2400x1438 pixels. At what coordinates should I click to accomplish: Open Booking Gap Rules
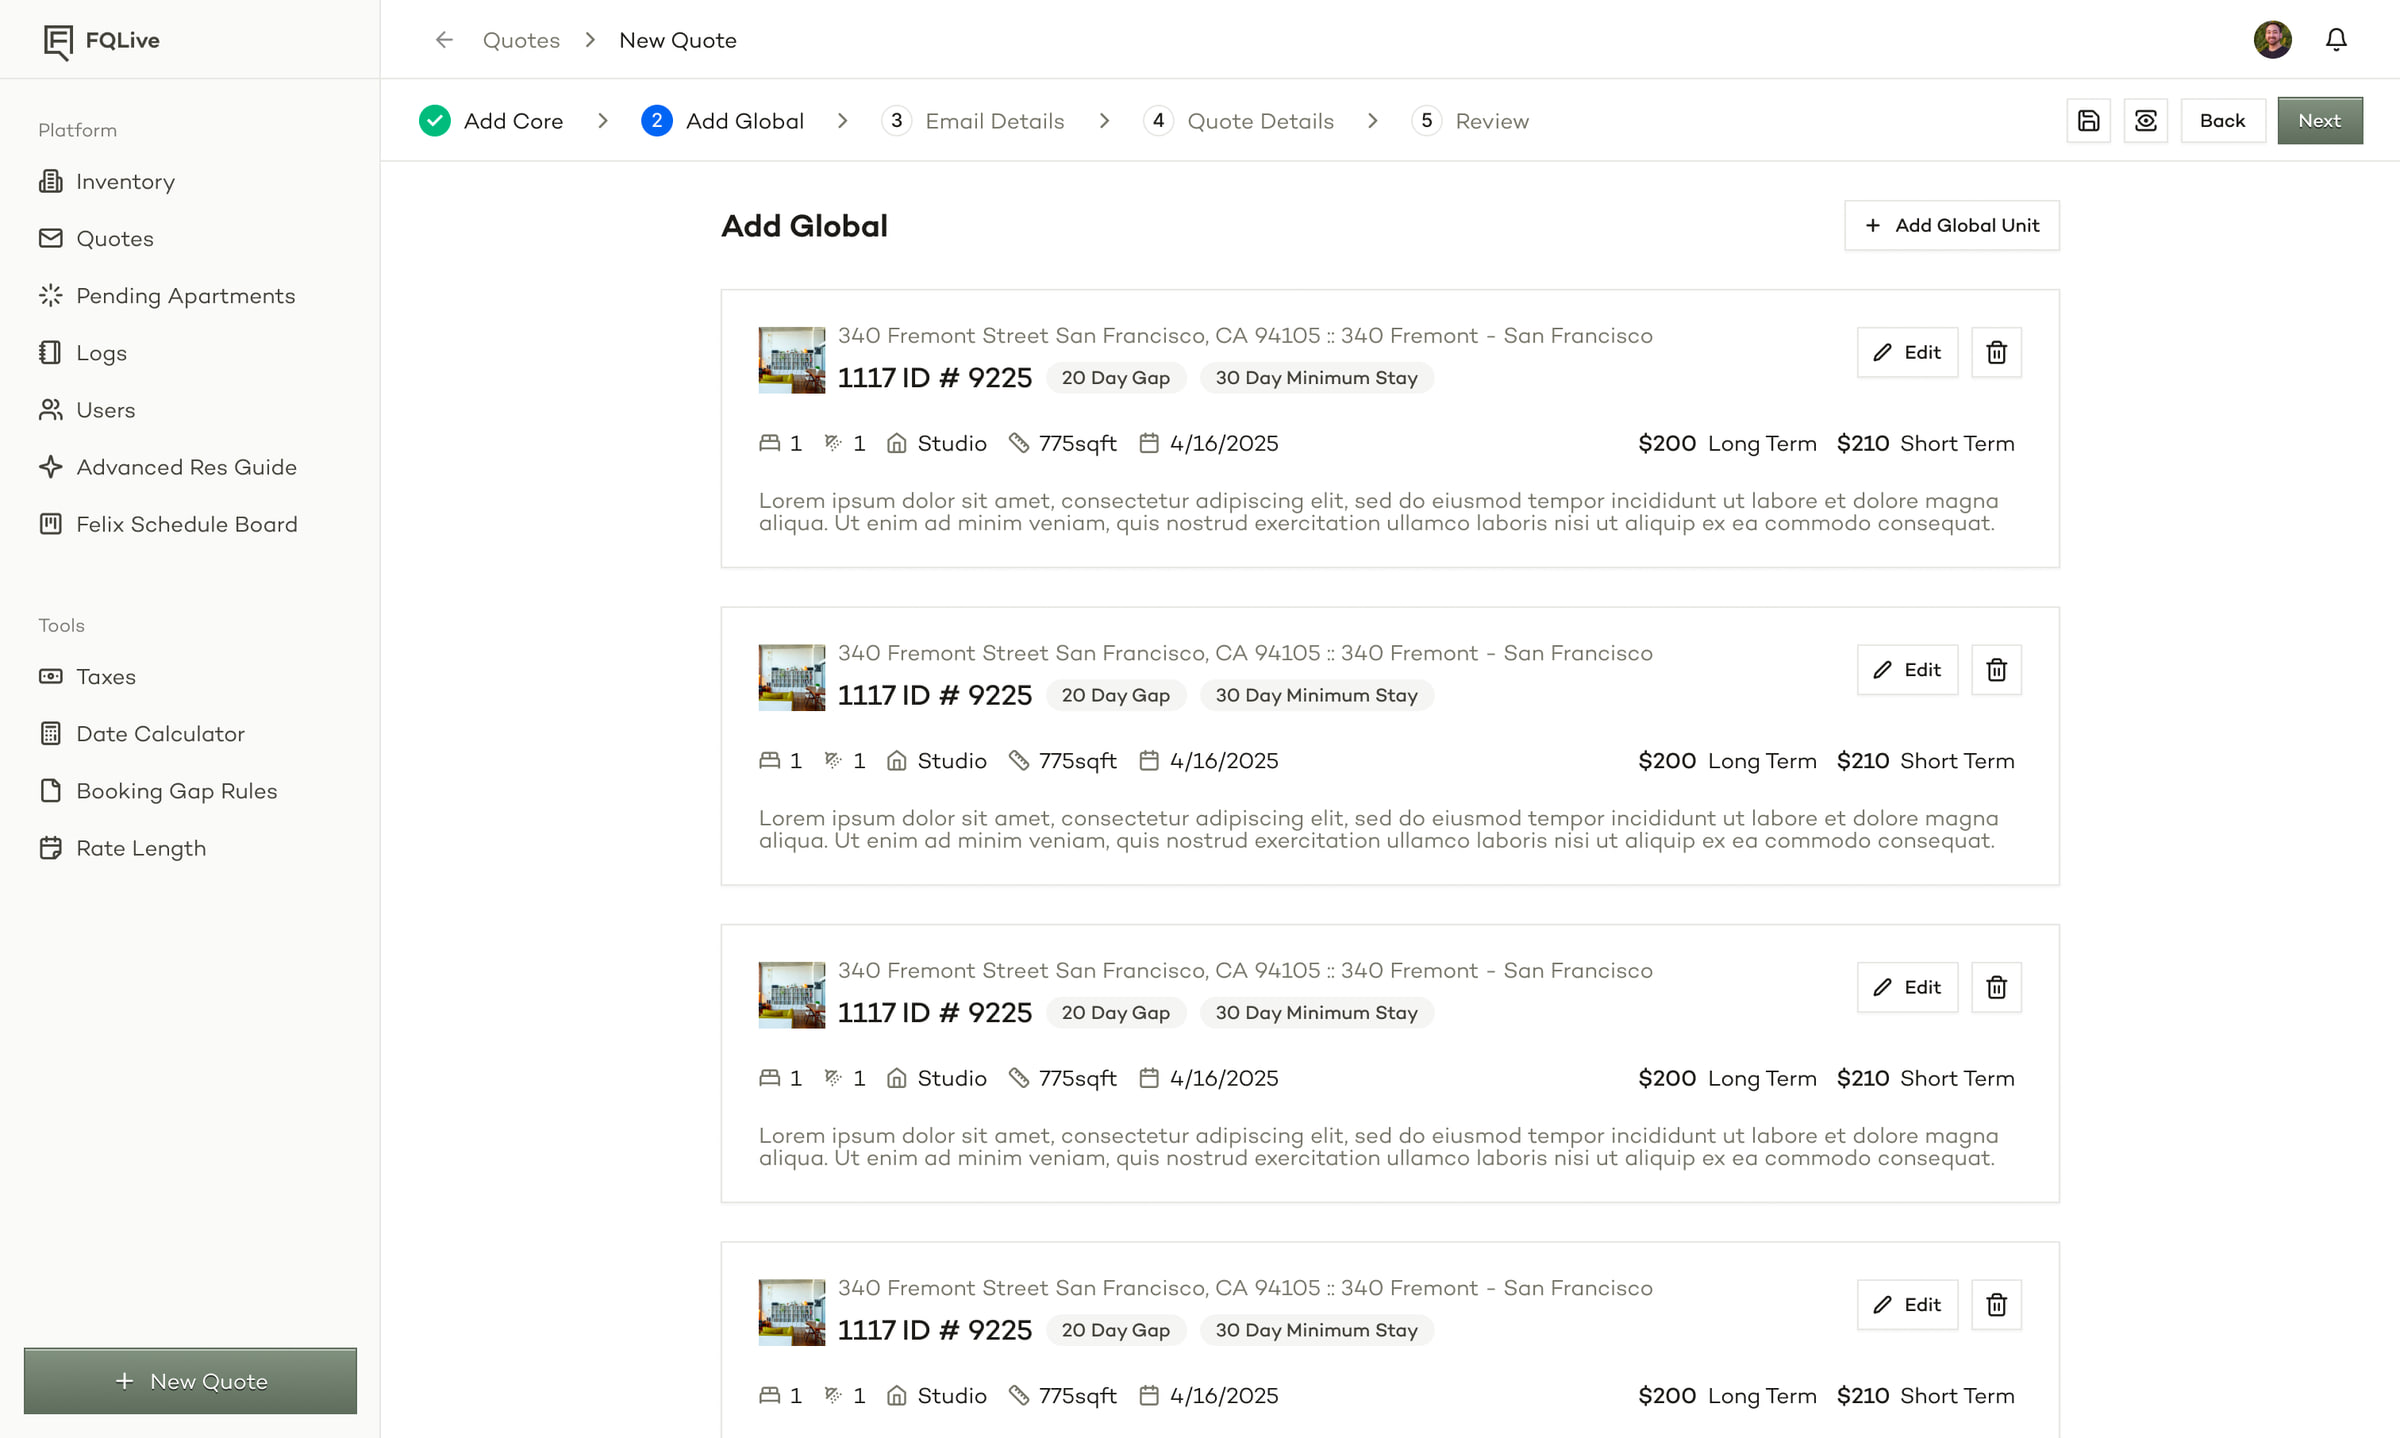click(x=158, y=790)
